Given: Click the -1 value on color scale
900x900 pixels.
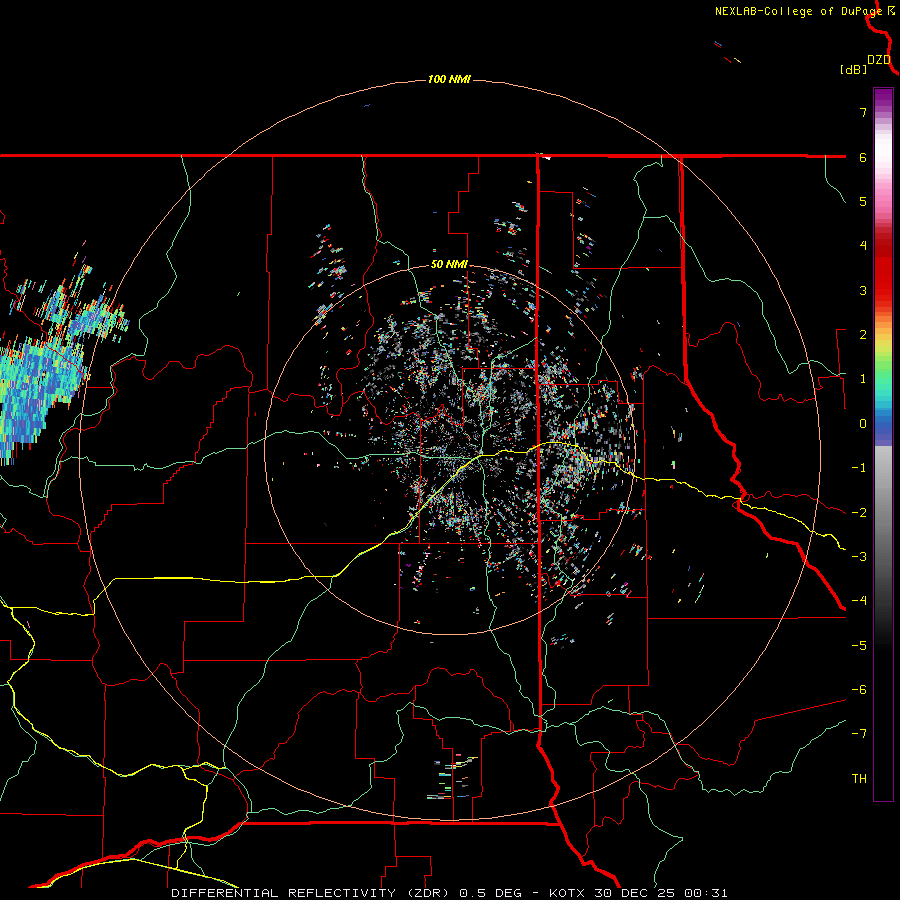Looking at the screenshot, I should point(859,468).
